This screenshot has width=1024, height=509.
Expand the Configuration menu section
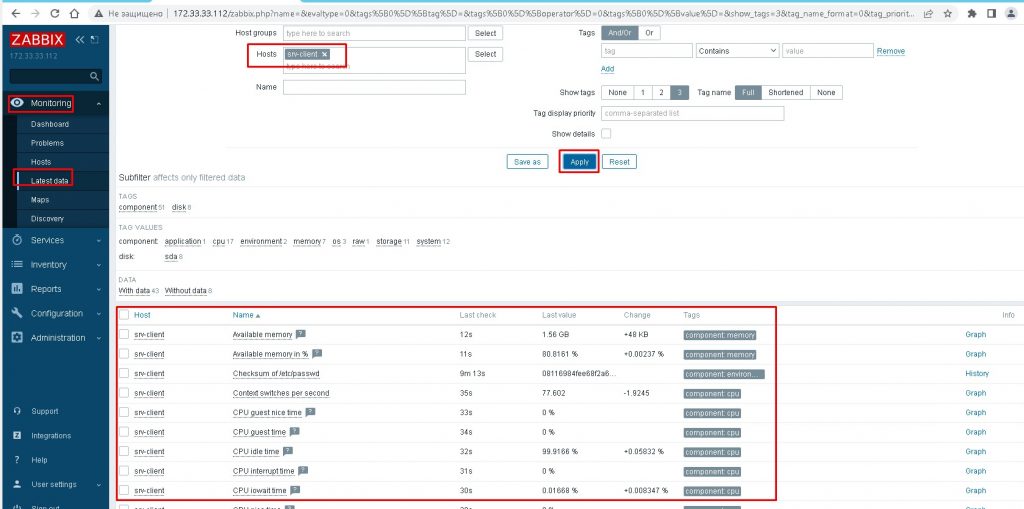[56, 313]
